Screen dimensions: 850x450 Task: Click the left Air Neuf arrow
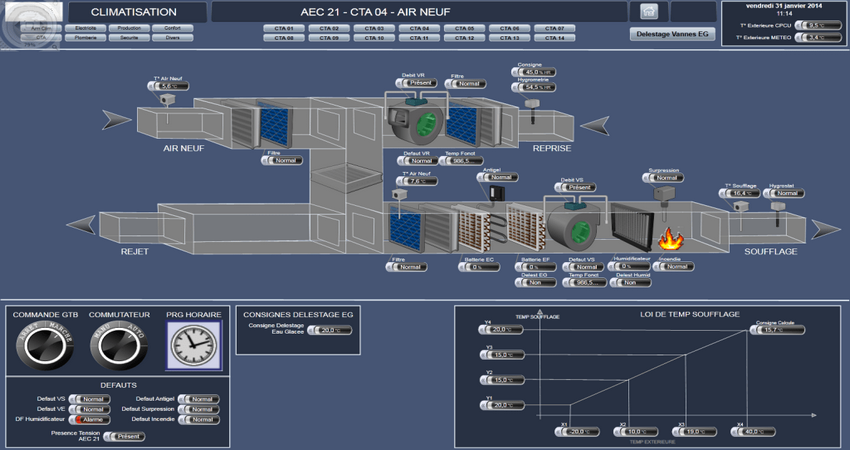(116, 121)
